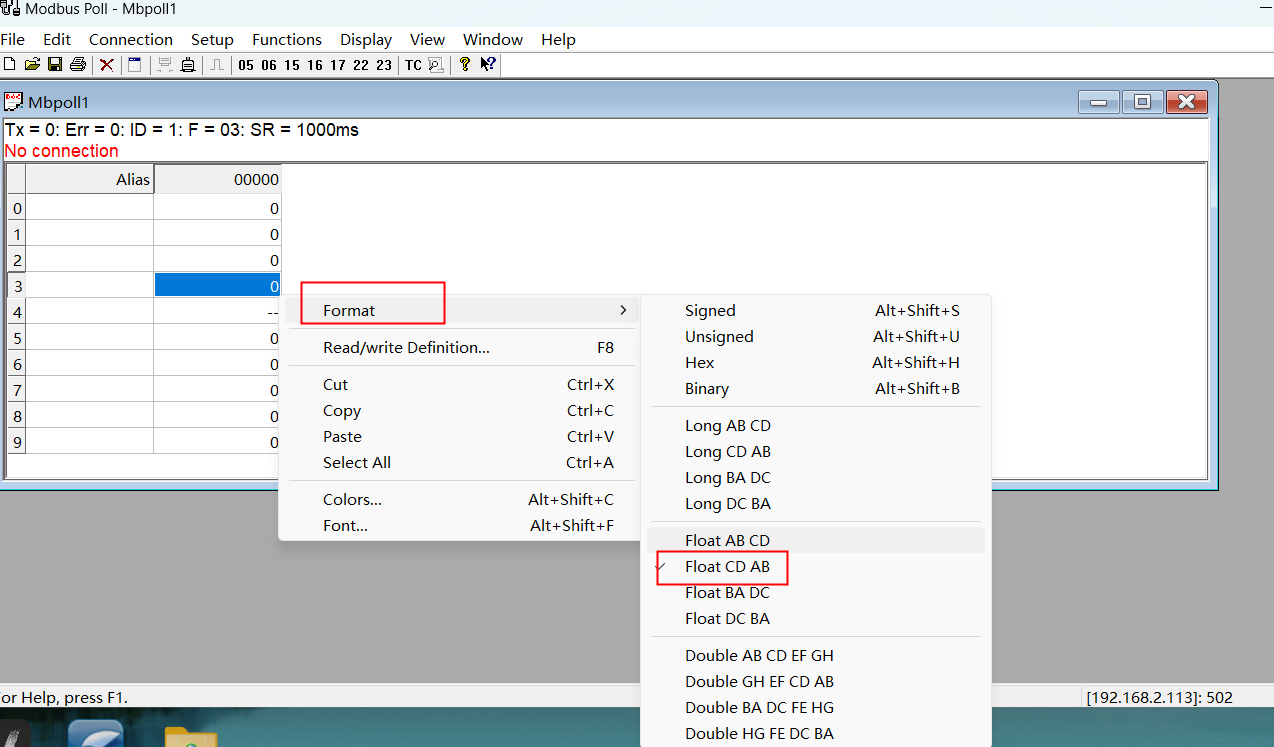Viewport: 1274px width, 747px height.
Task: Click the red X delete icon
Action: (106, 65)
